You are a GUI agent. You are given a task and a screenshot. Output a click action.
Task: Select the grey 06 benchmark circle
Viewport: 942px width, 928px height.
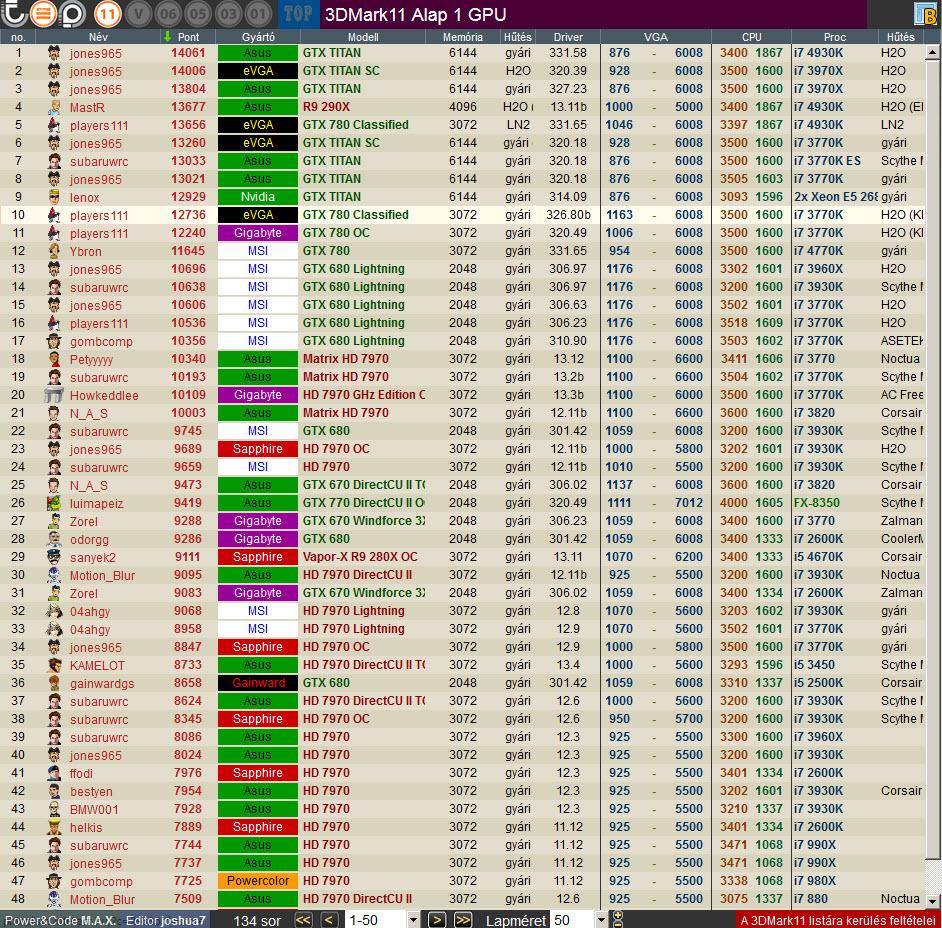pyautogui.click(x=168, y=14)
